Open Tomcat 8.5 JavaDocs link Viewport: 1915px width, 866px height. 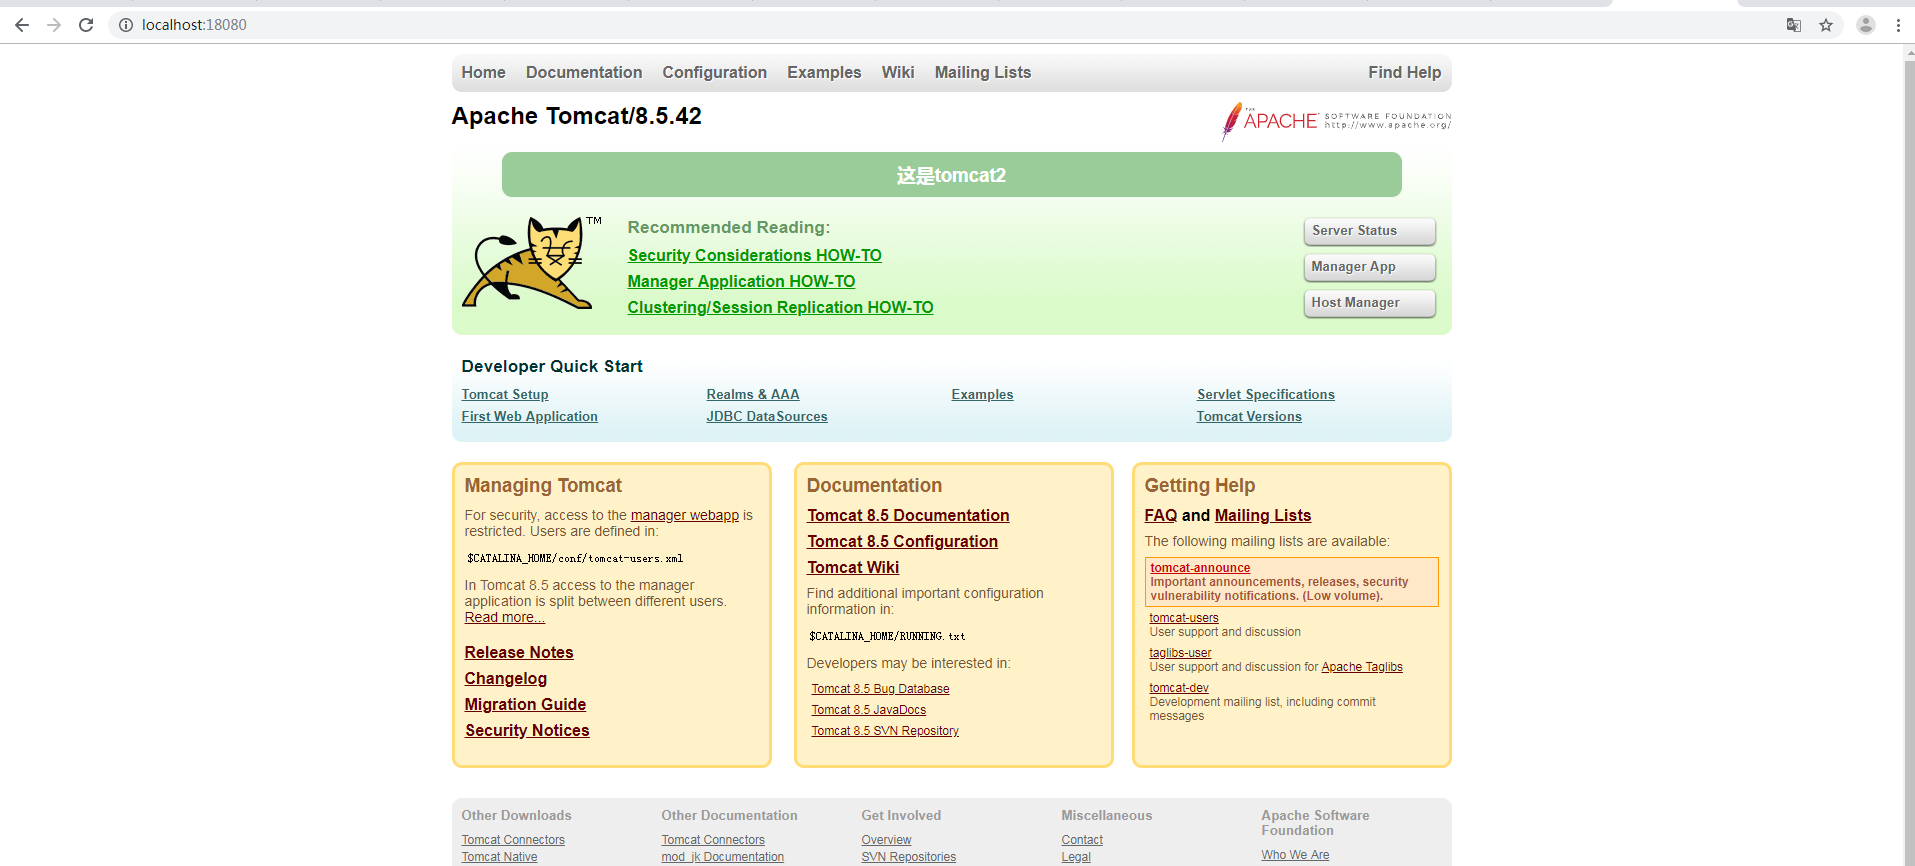(x=868, y=710)
